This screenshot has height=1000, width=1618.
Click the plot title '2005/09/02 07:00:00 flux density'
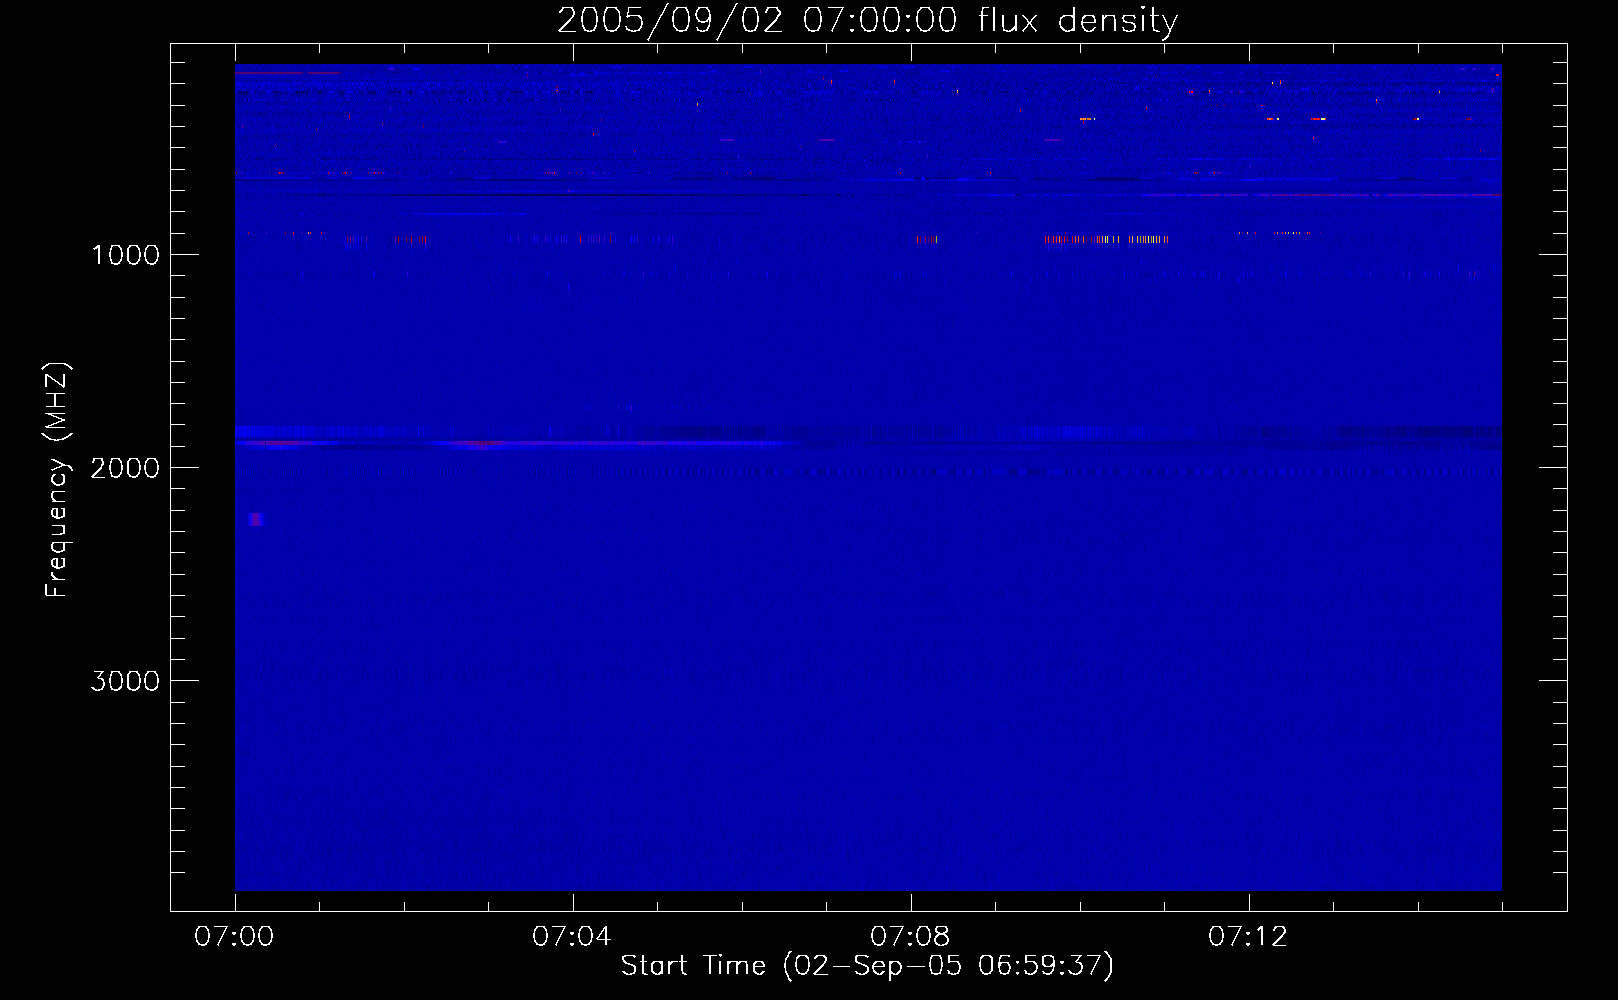pyautogui.click(x=867, y=21)
